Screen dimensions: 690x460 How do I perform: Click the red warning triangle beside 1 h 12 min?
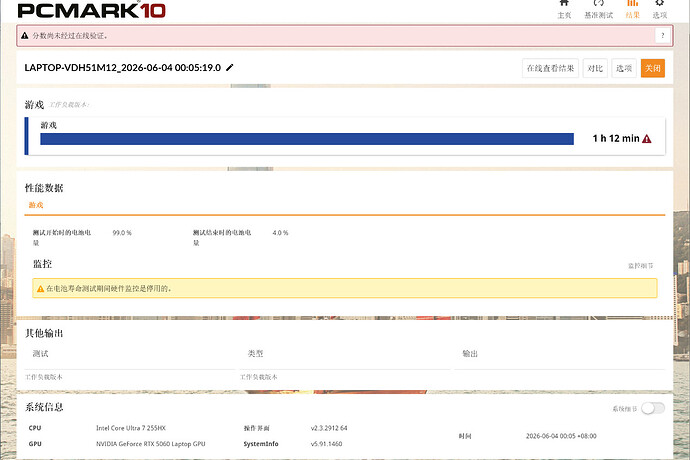[x=646, y=139]
